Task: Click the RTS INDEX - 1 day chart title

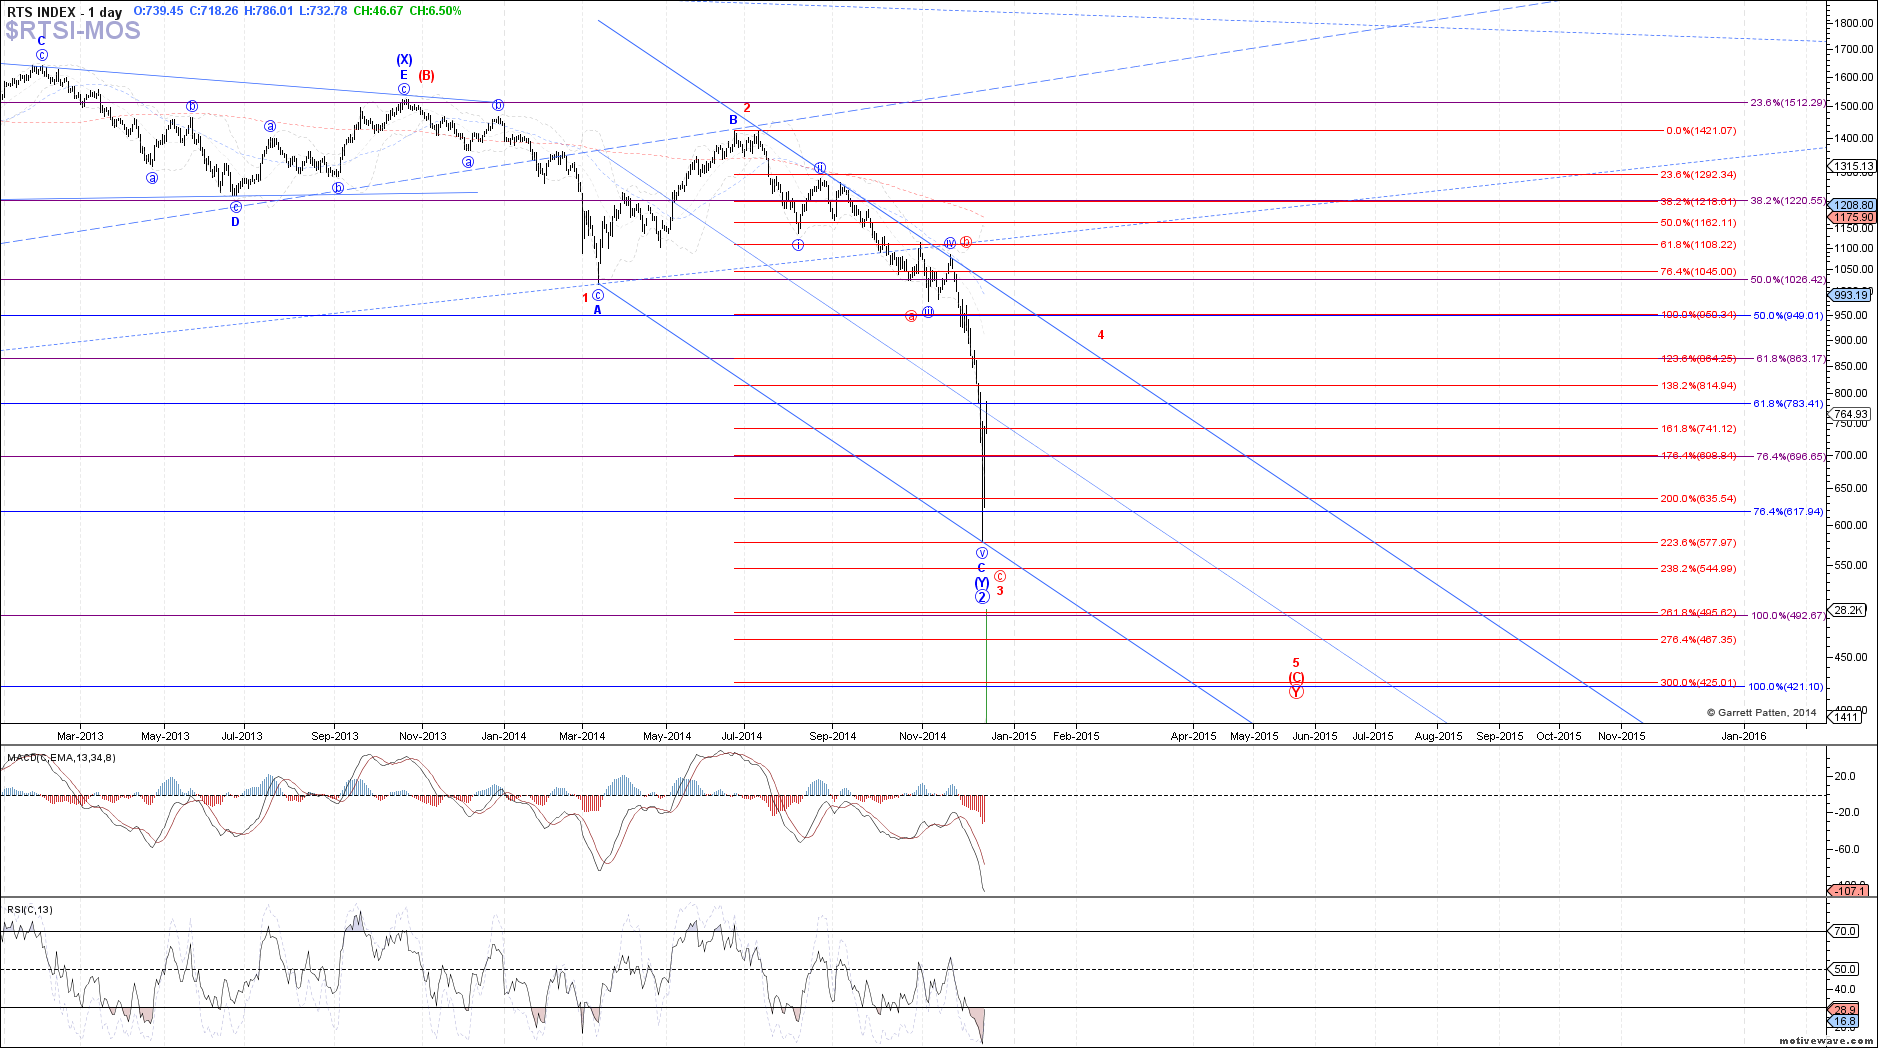Action: click(x=64, y=11)
